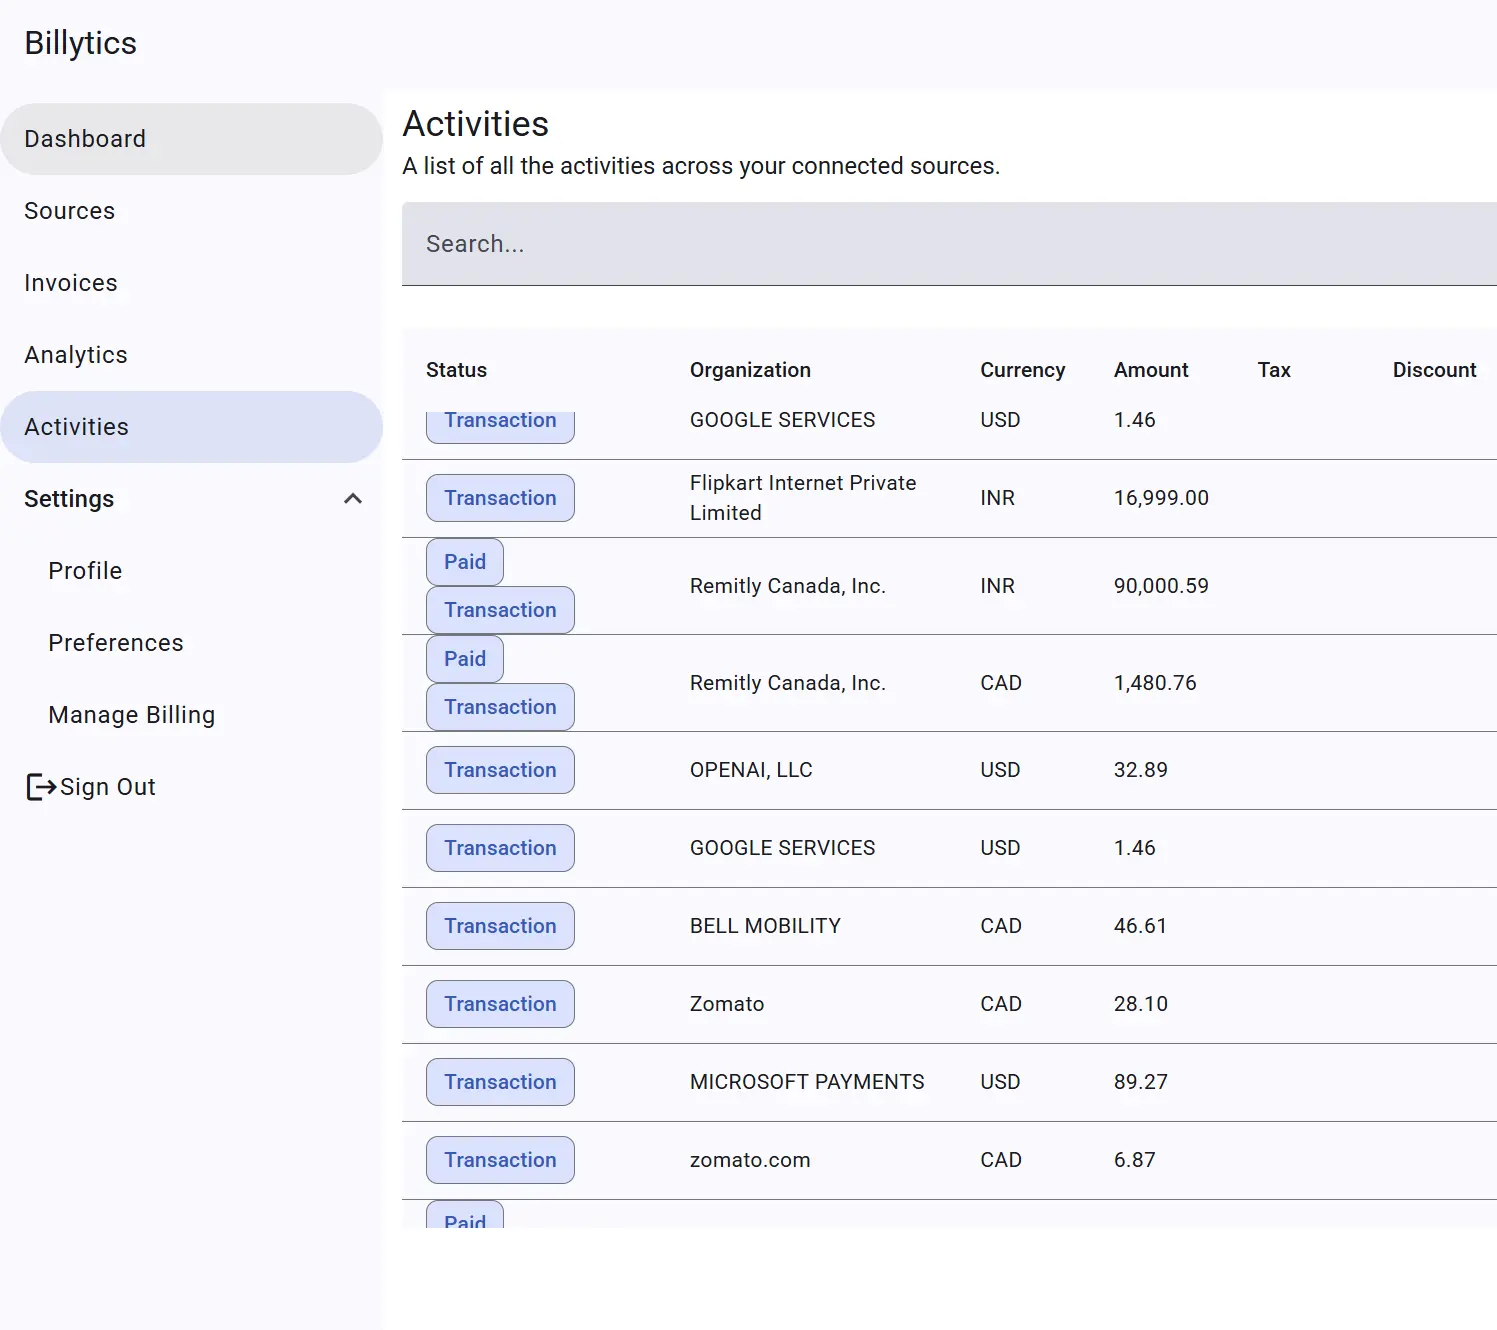Image resolution: width=1497 pixels, height=1330 pixels.
Task: Click the USD currency in OPENAI row
Action: (x=1000, y=770)
